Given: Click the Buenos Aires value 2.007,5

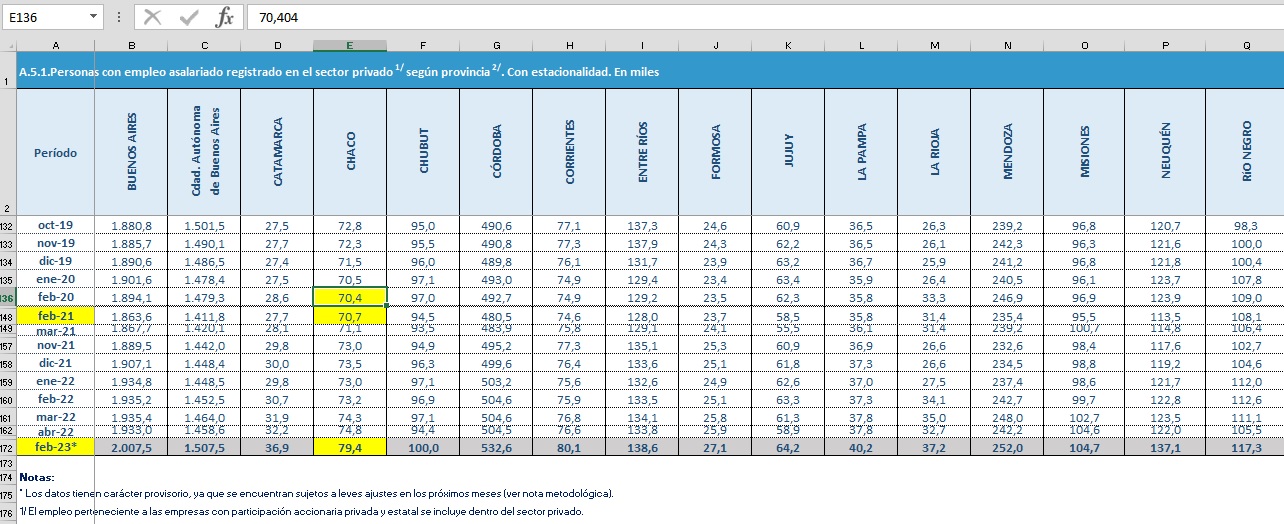Looking at the screenshot, I should (131, 448).
